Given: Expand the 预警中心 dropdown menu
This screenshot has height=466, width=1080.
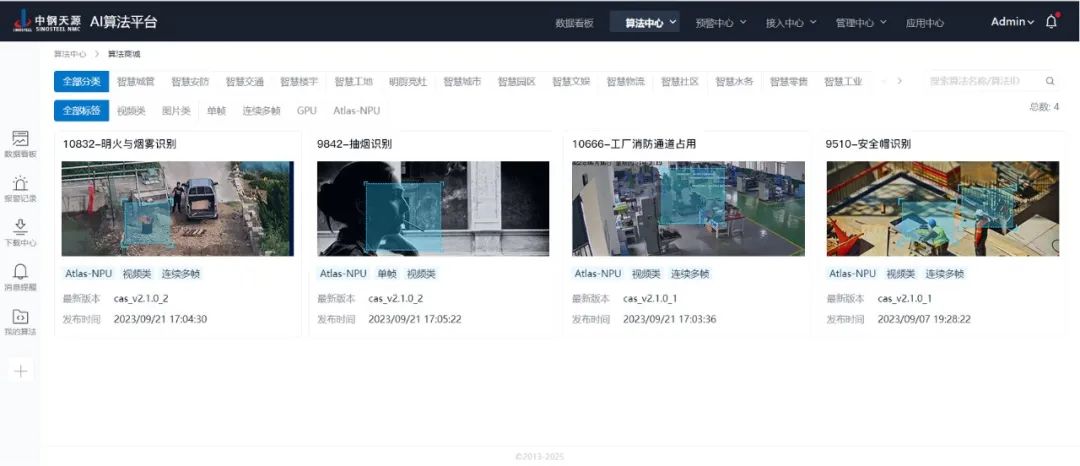Looking at the screenshot, I should (720, 22).
